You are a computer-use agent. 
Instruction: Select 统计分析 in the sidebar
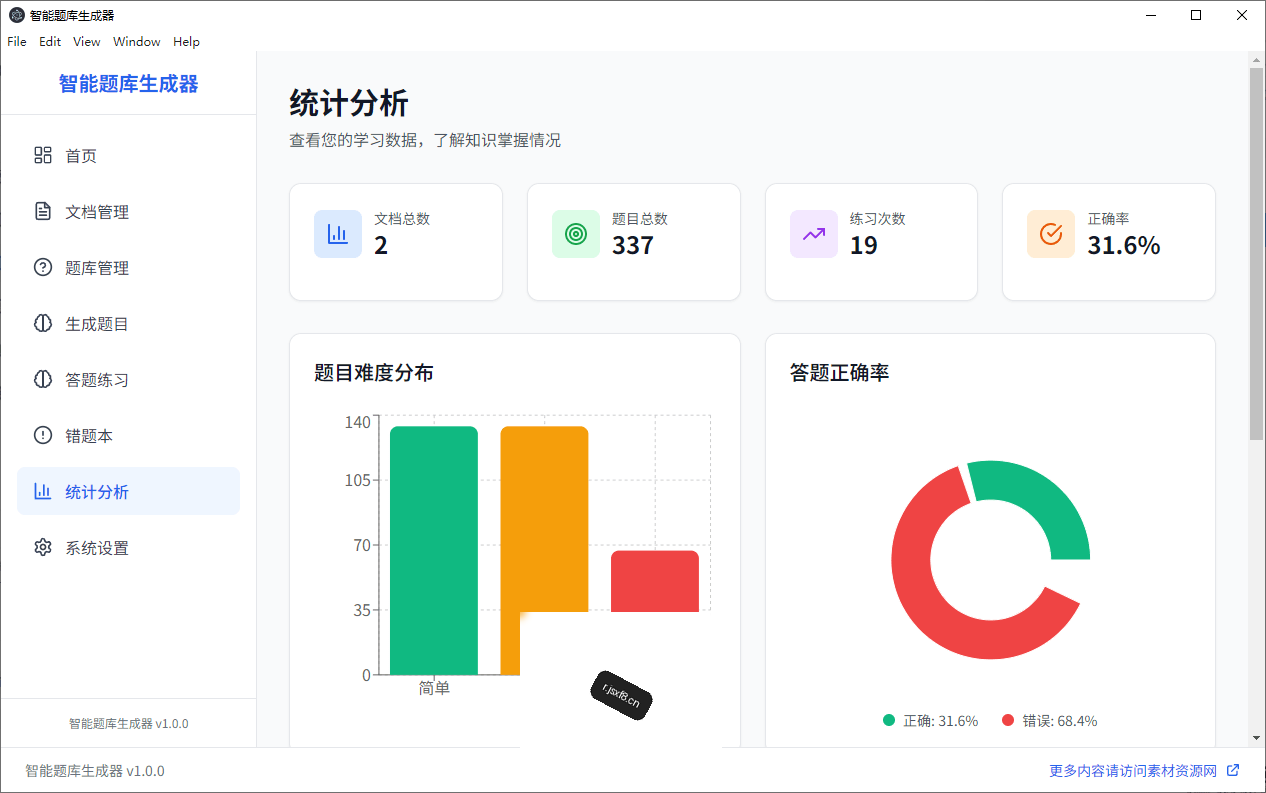pos(128,491)
